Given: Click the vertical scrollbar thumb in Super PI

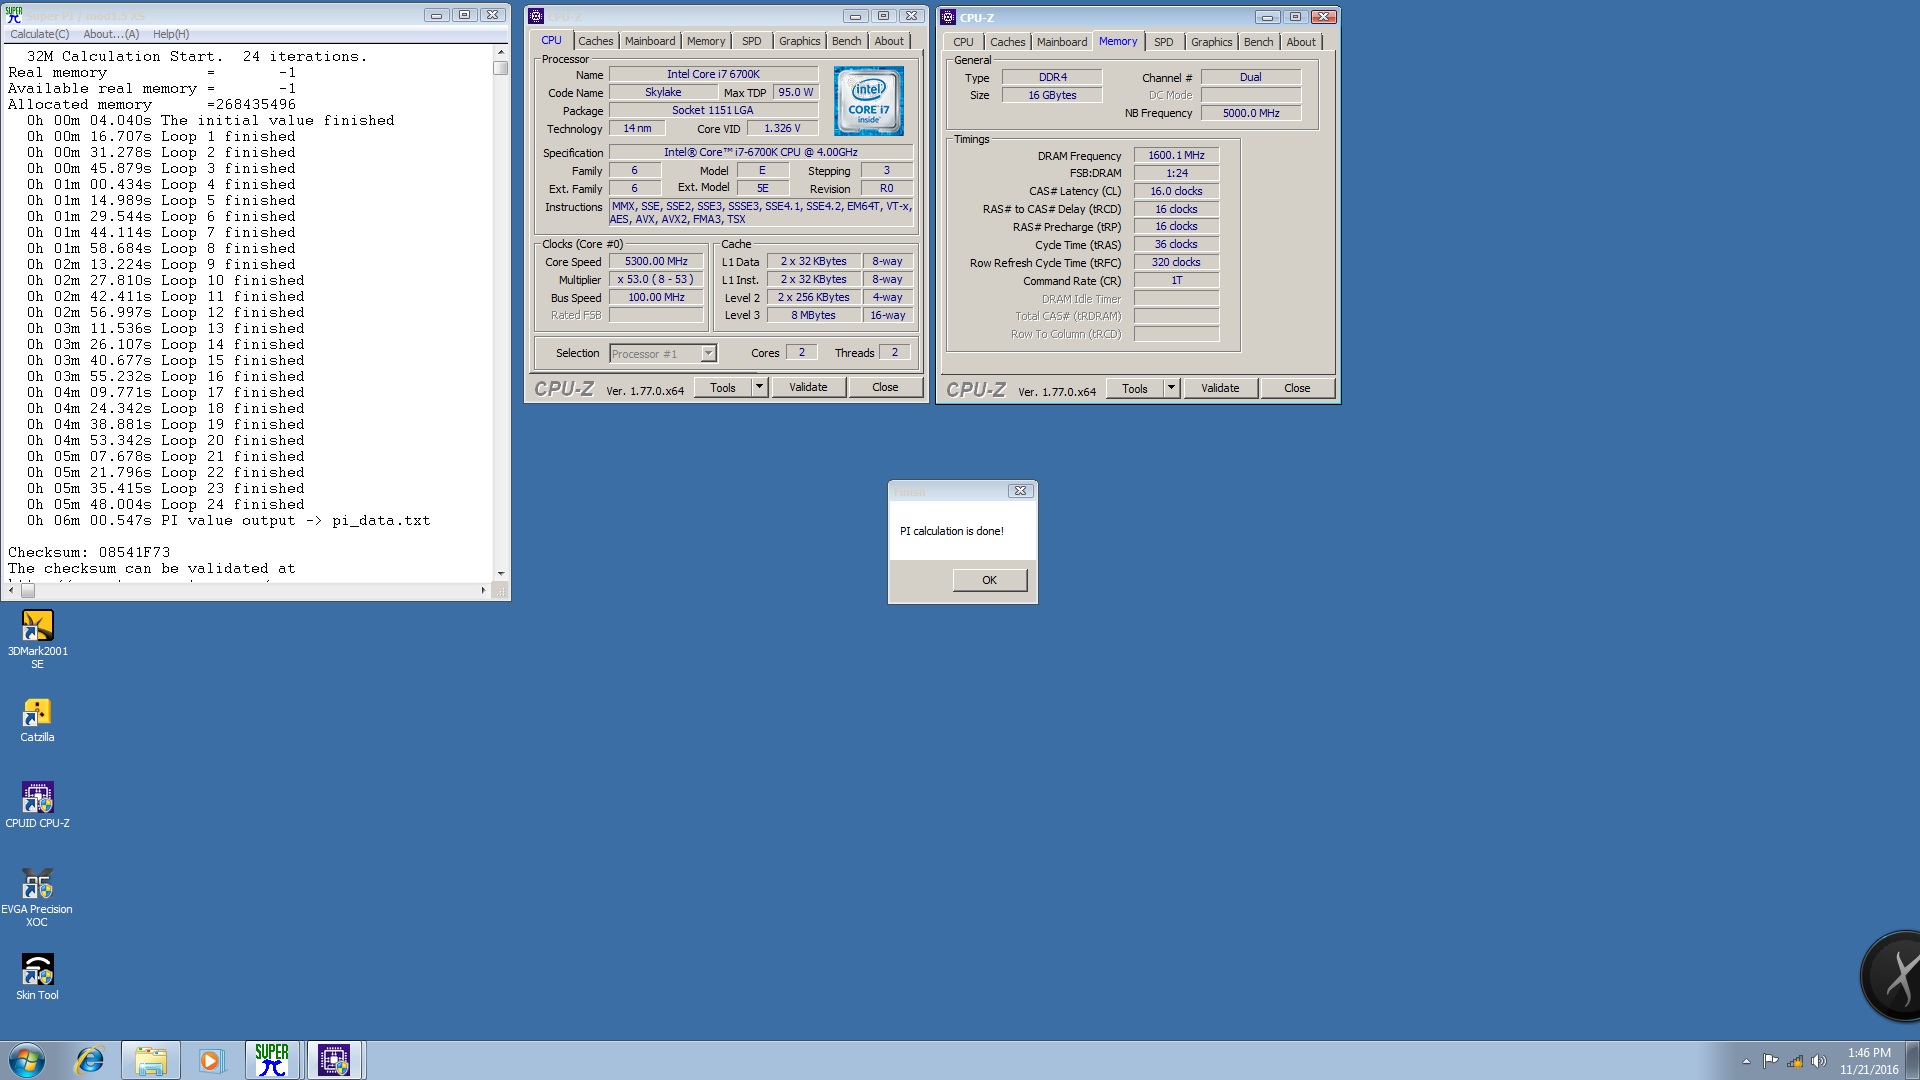Looking at the screenshot, I should point(501,68).
